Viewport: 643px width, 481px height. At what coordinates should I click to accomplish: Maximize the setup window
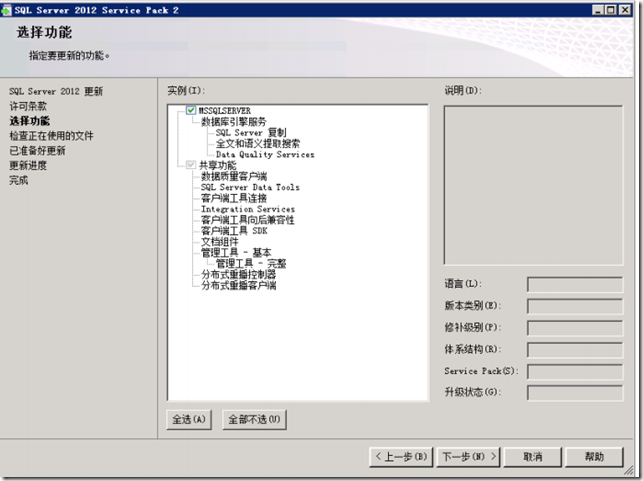click(x=611, y=10)
